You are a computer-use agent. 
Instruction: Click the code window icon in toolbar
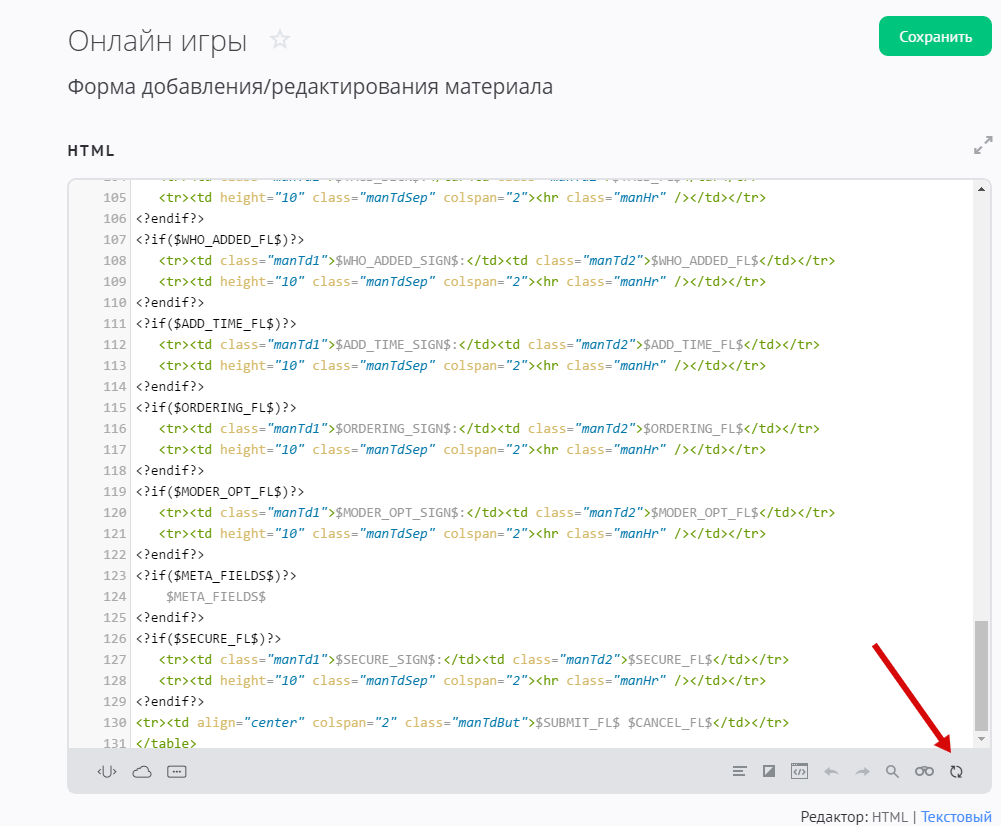click(x=799, y=771)
